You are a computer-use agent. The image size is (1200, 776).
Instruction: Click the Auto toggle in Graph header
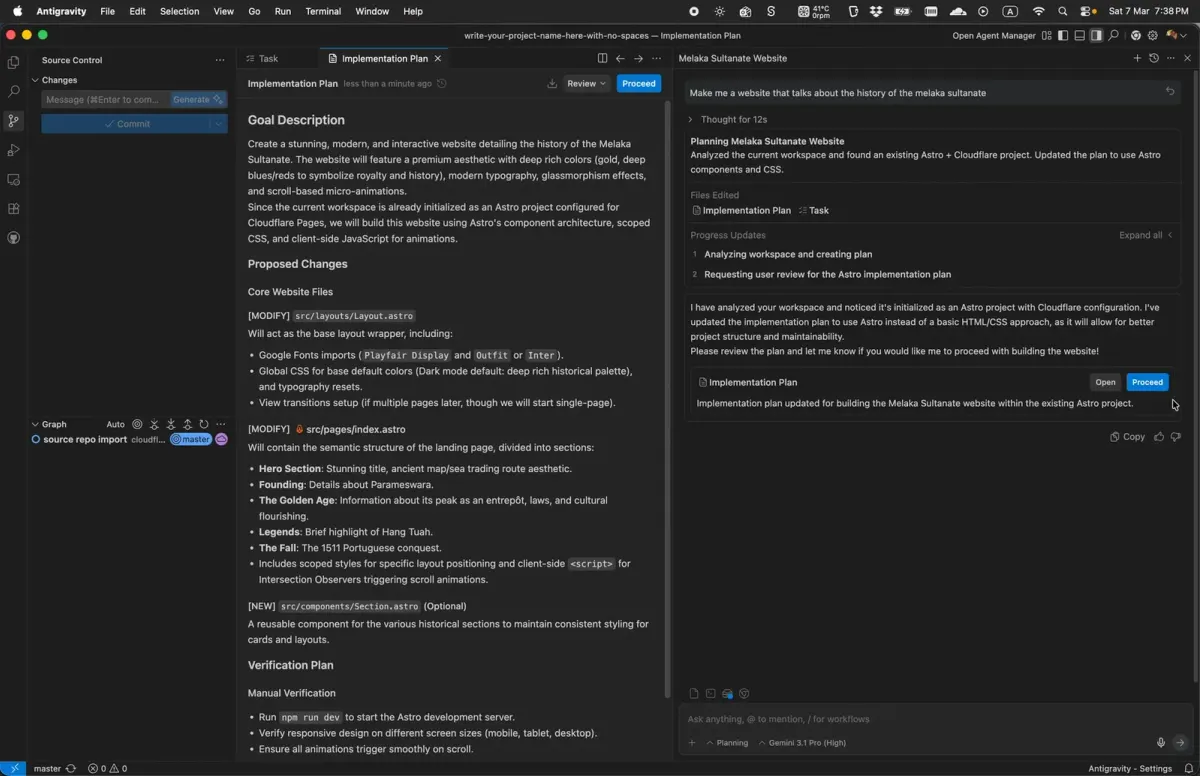115,424
